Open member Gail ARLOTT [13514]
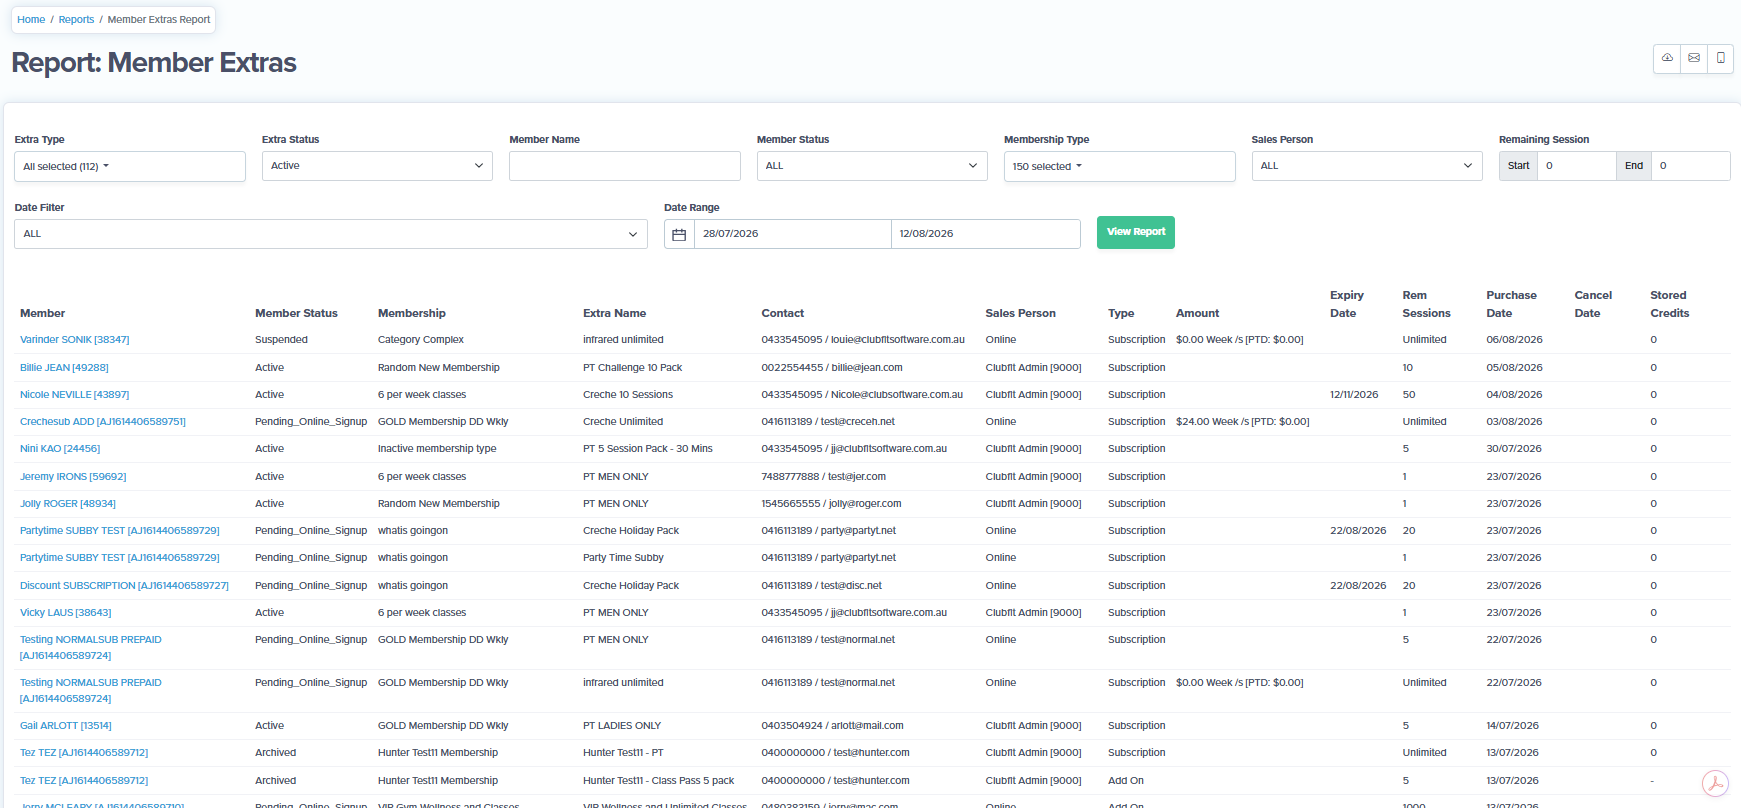Viewport: 1741px width, 808px height. click(66, 726)
